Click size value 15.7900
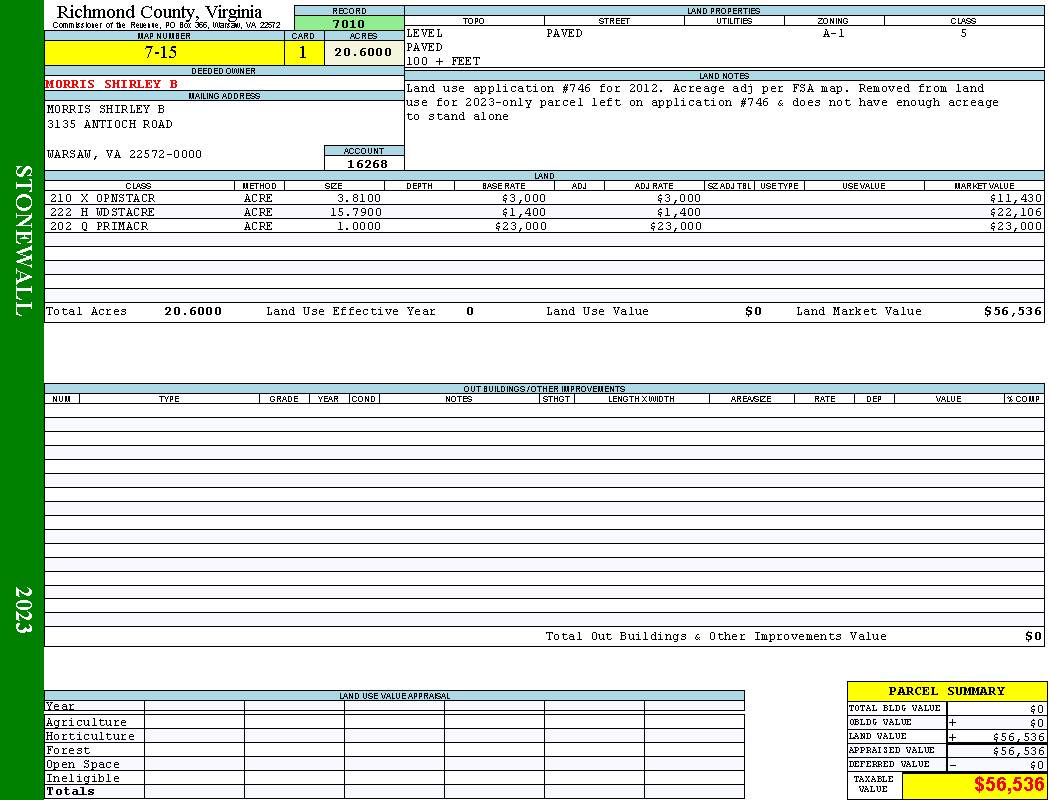This screenshot has width=1050, height=800. (356, 212)
